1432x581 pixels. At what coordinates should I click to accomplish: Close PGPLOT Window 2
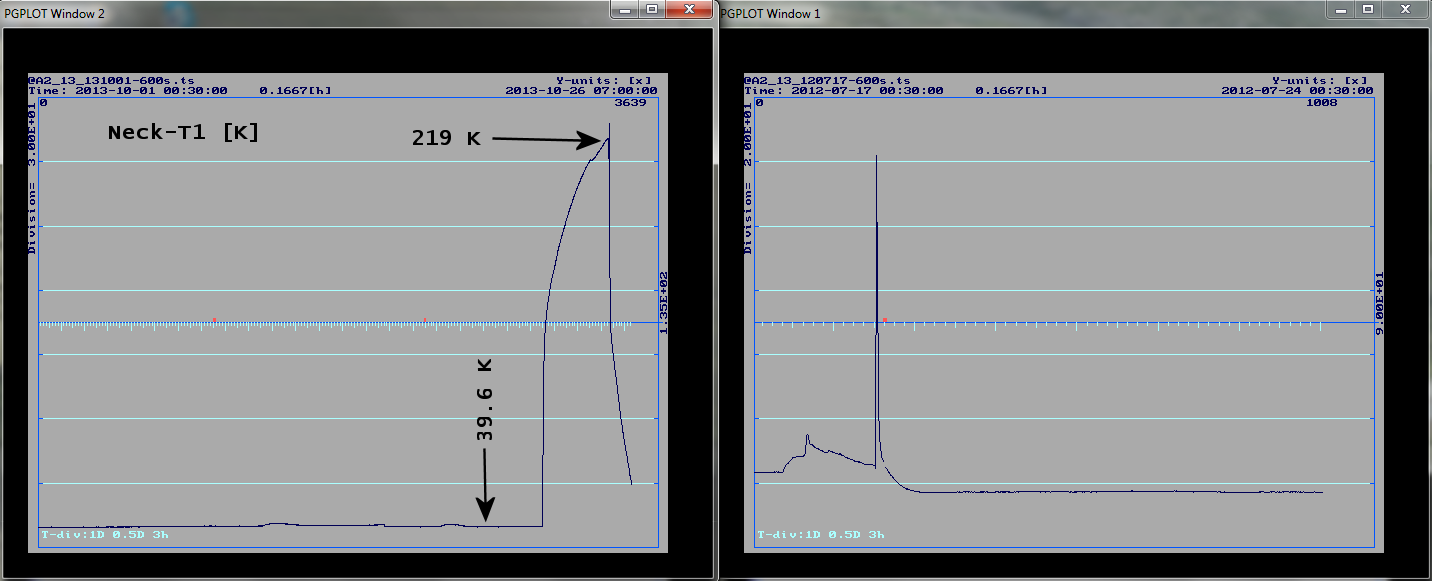(x=689, y=9)
